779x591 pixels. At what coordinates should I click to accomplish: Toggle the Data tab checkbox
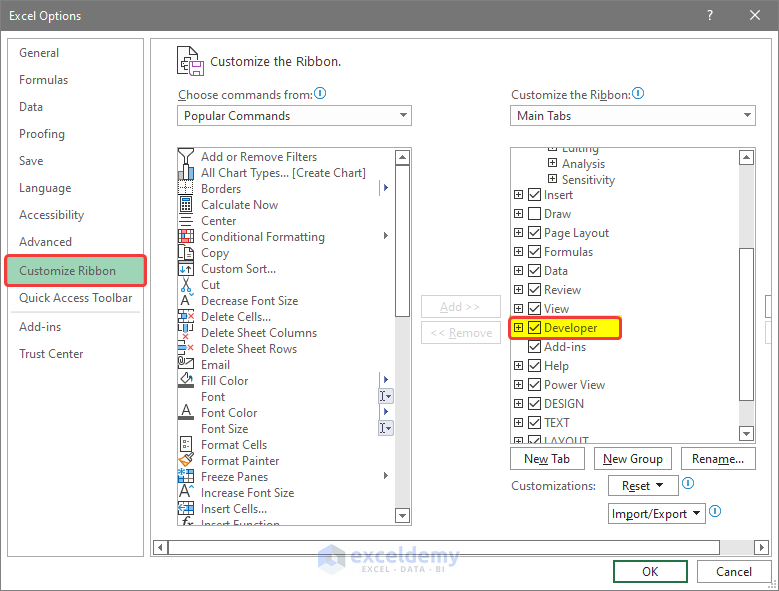pos(535,271)
